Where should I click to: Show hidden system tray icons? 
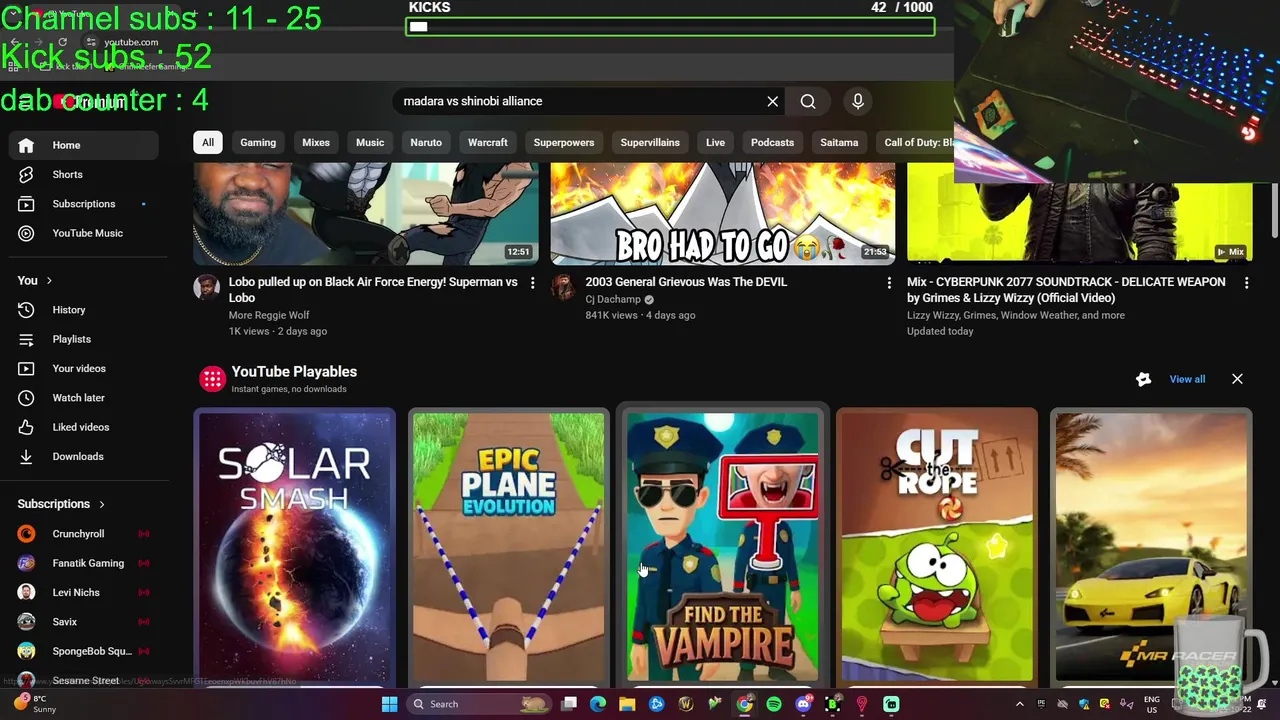(x=1019, y=704)
